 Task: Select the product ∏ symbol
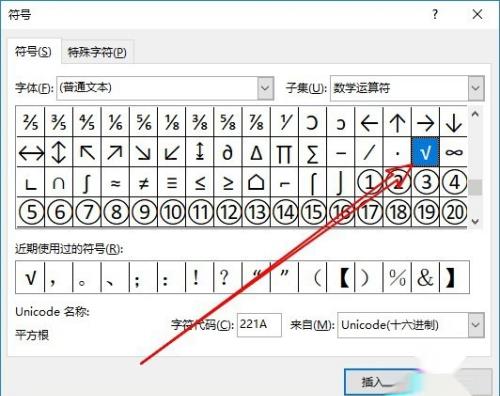point(285,152)
